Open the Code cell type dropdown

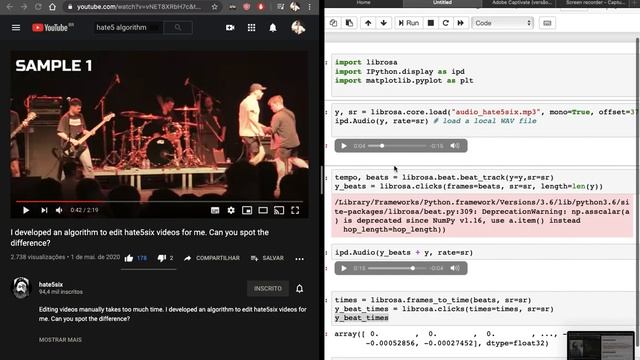(x=502, y=23)
